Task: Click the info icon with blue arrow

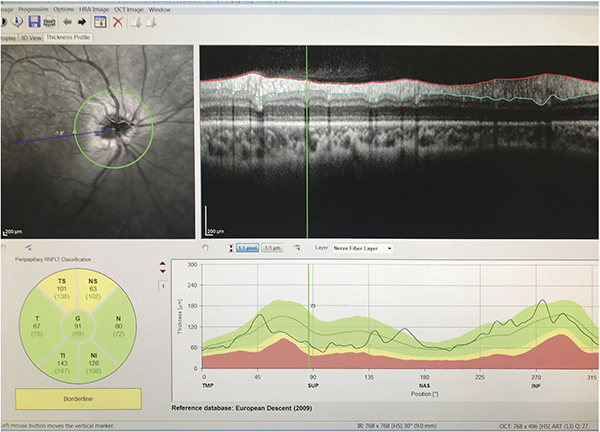Action: click(18, 21)
